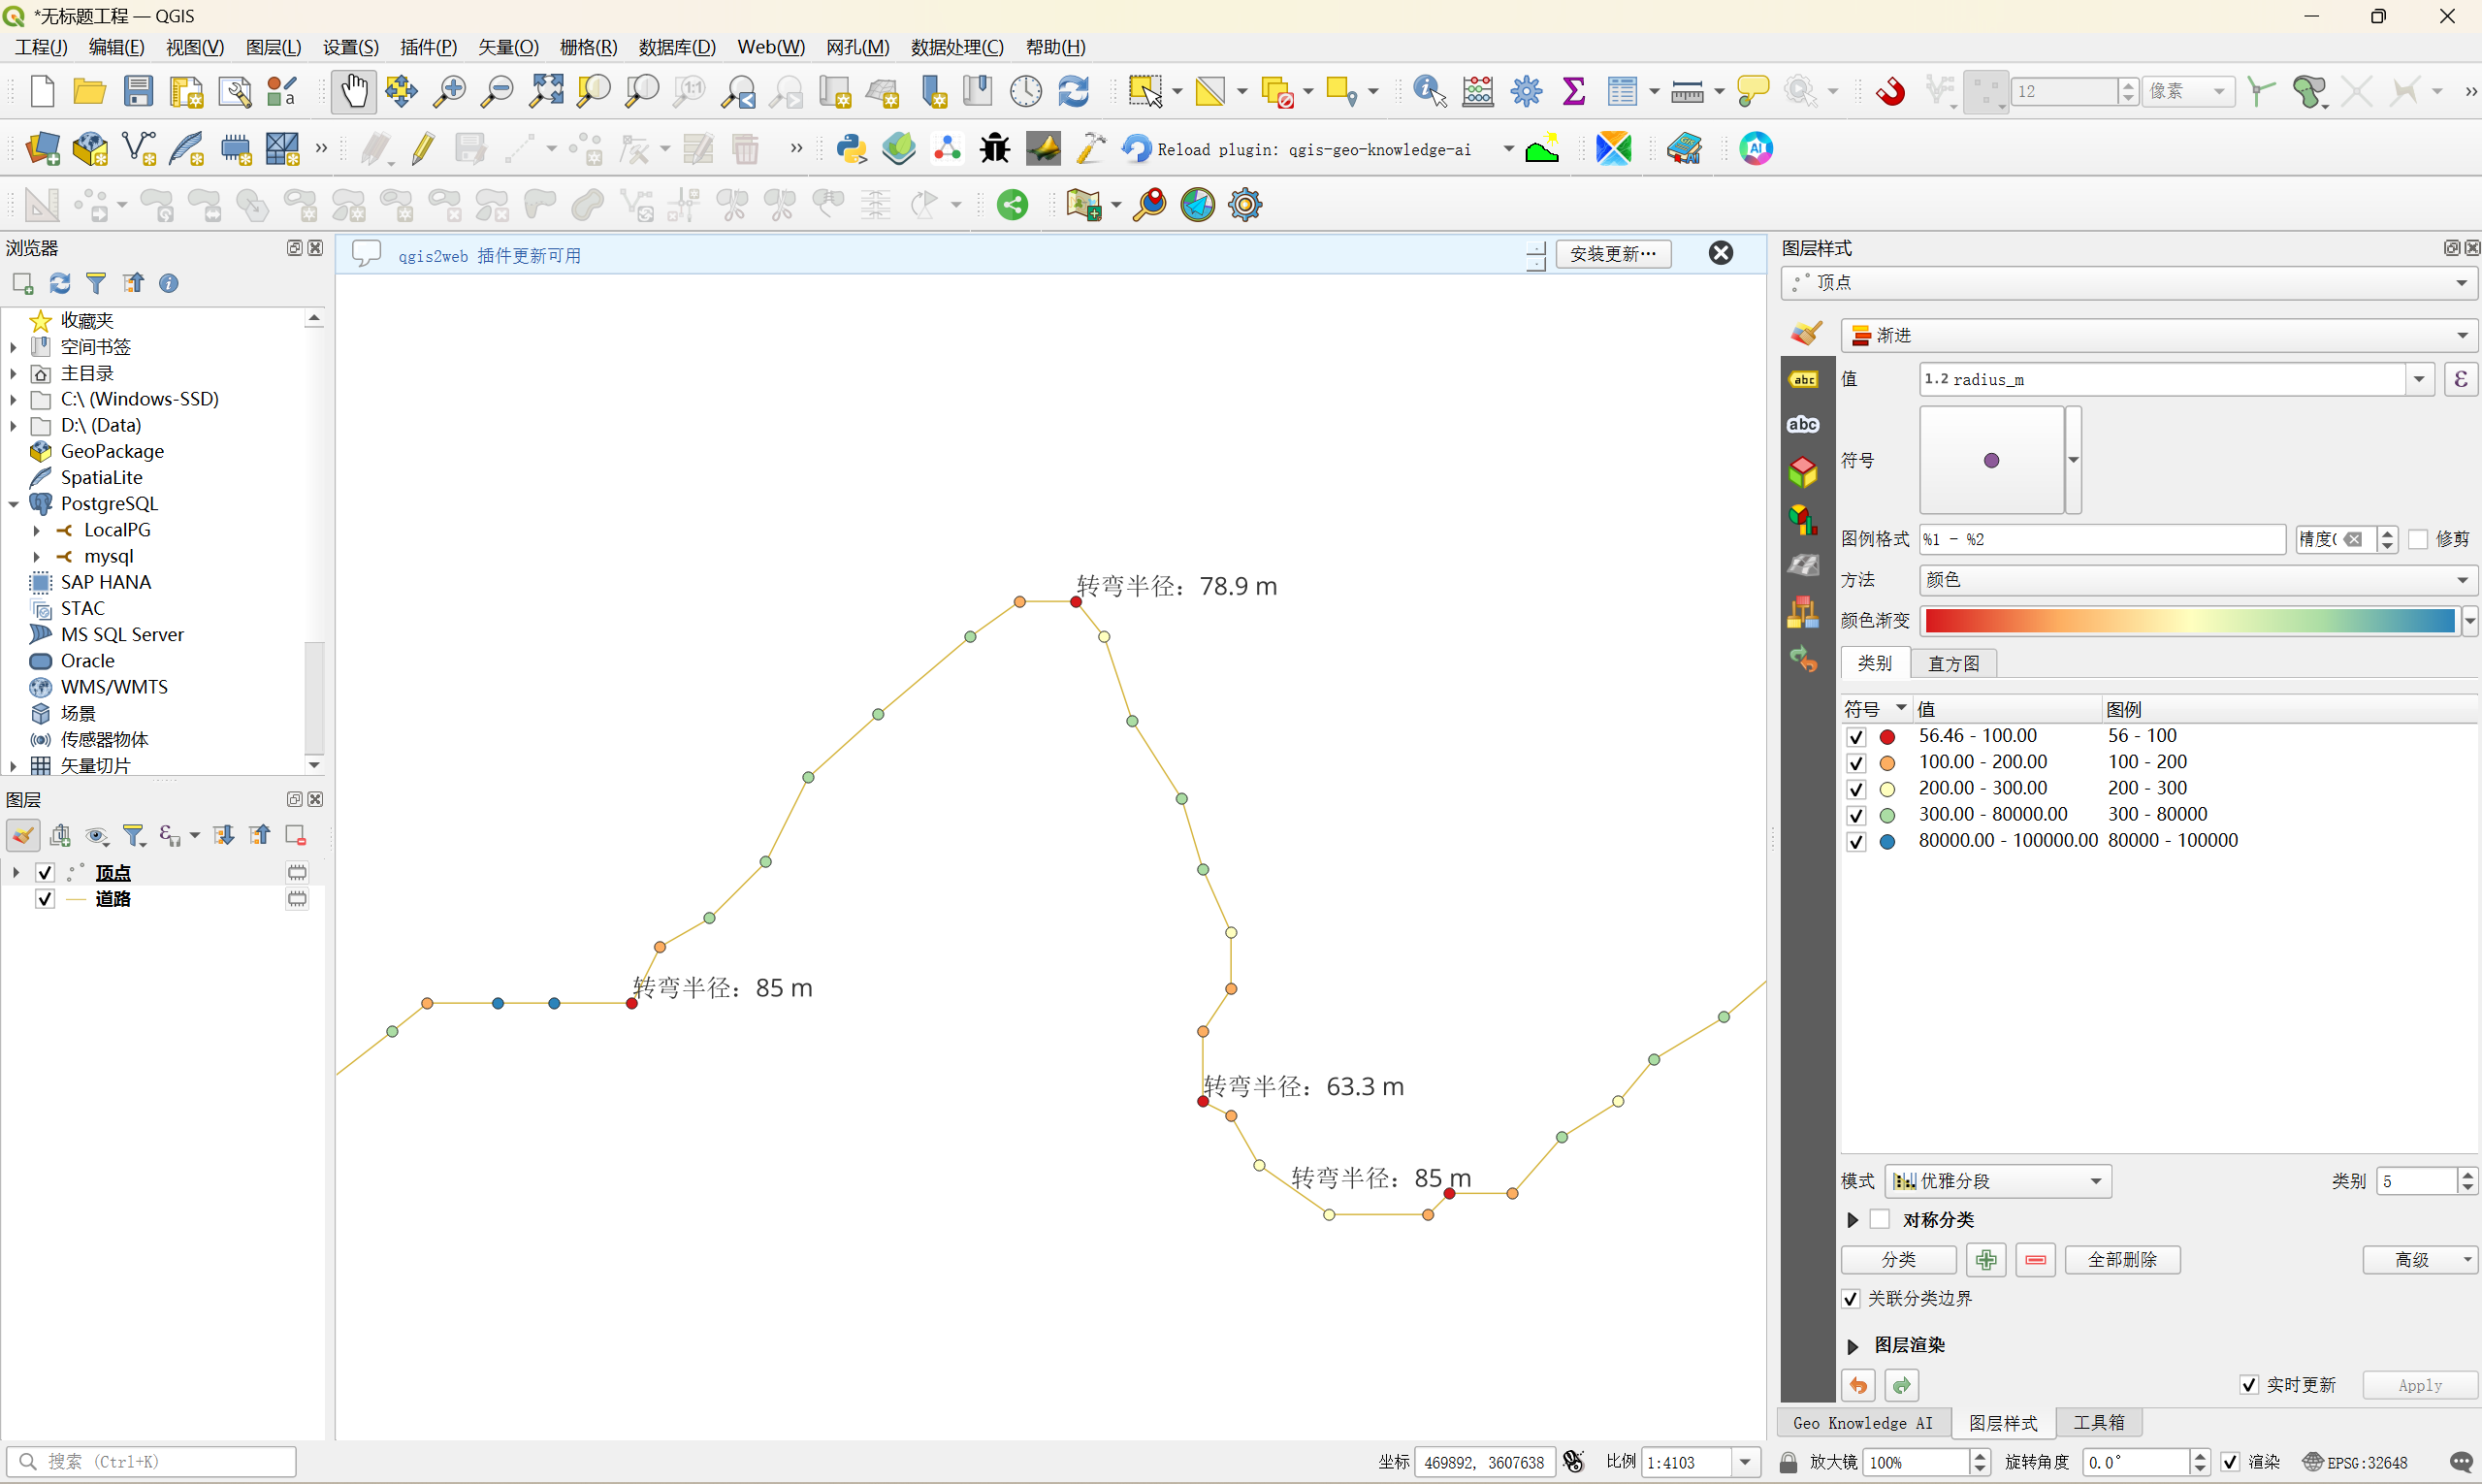Open the Labels tab icon in Layer Styling

tap(1803, 380)
